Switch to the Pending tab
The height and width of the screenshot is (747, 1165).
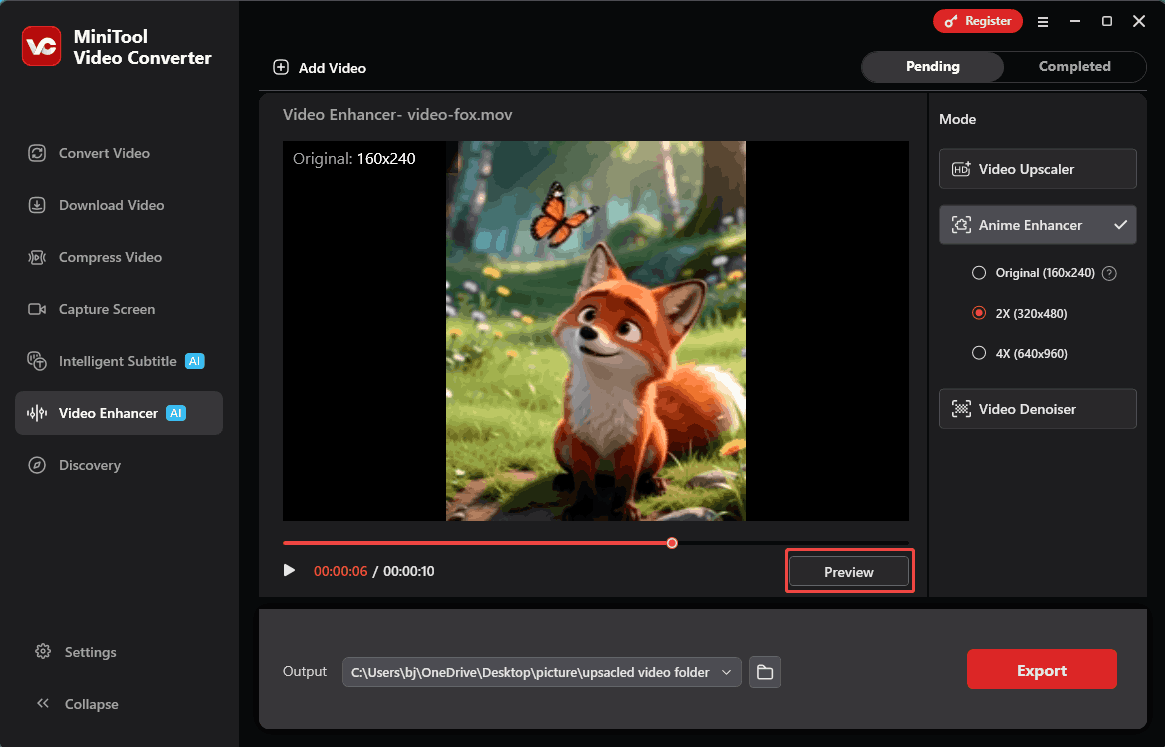point(932,66)
